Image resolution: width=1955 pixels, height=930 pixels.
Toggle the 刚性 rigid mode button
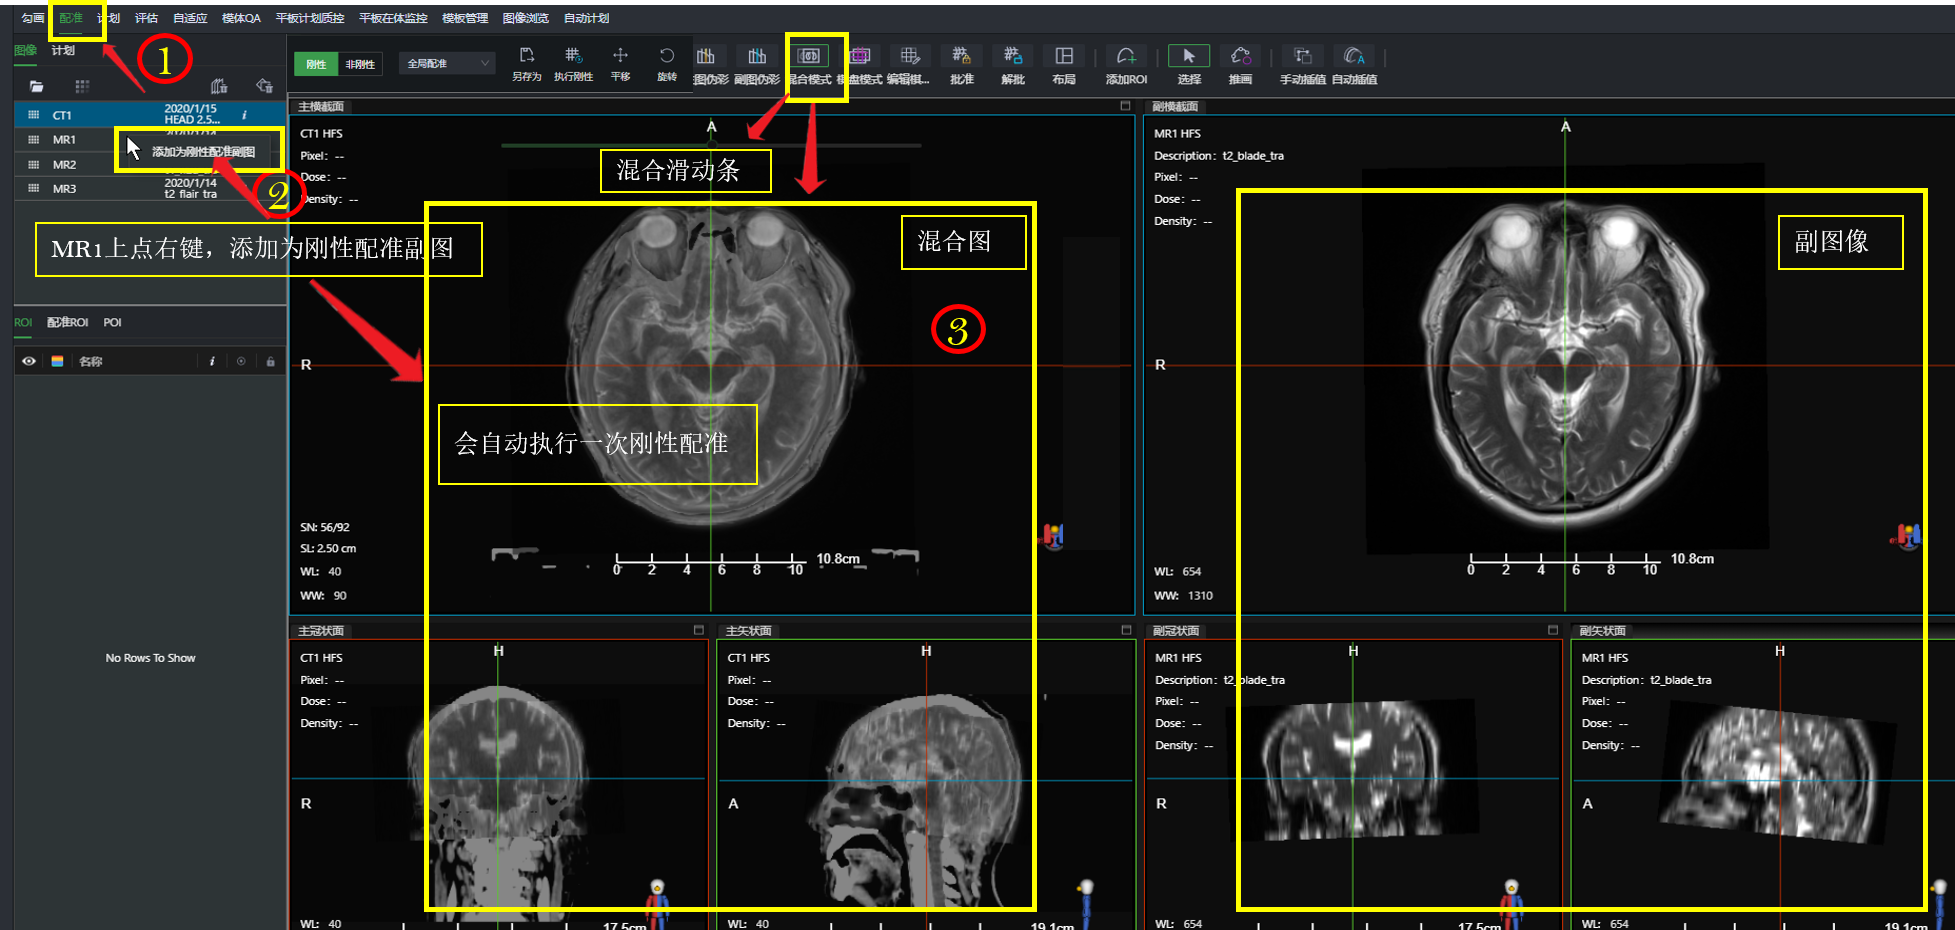(316, 64)
